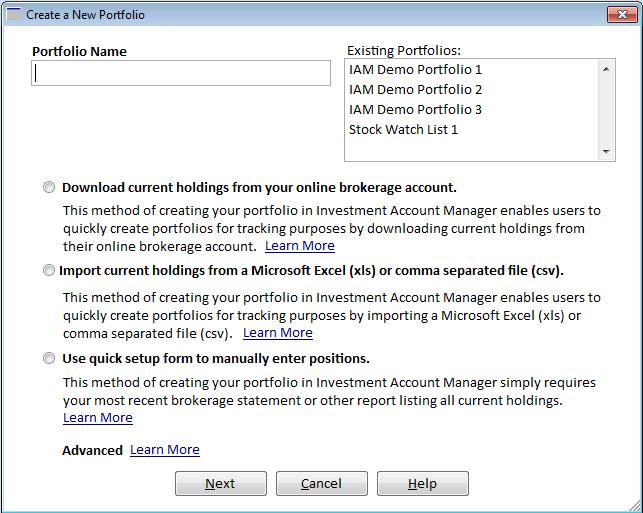Viewport: 643px width, 513px height.
Task: Open the Advanced Learn More link
Action: 165,450
